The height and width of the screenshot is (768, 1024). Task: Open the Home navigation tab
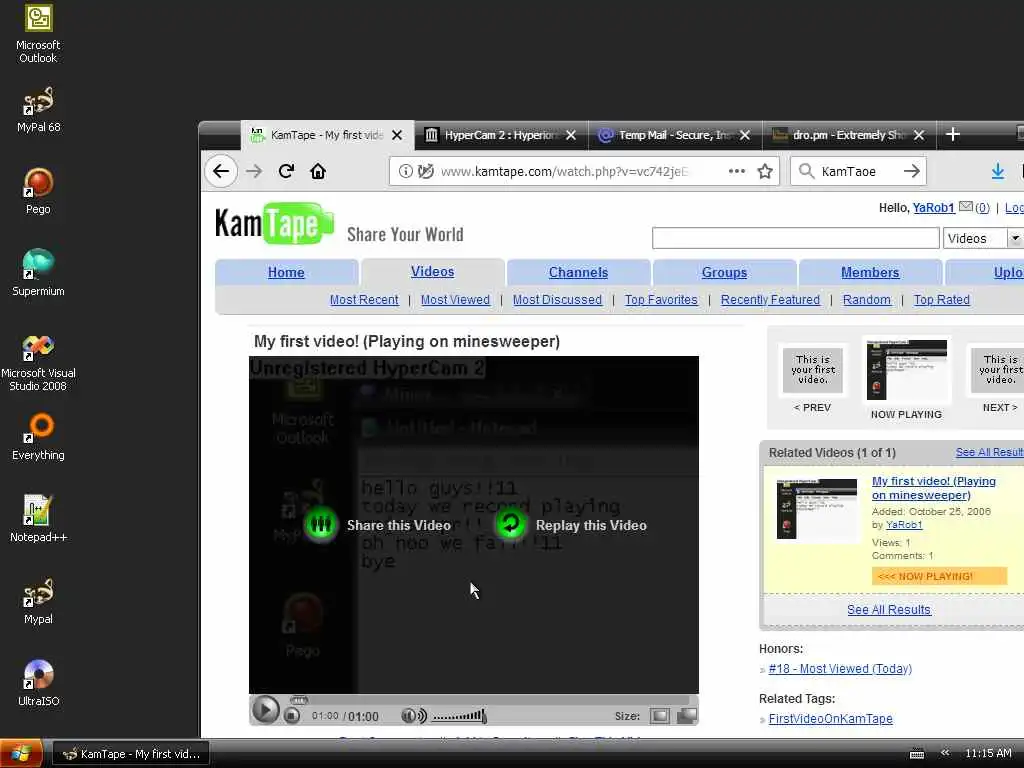[x=286, y=272]
